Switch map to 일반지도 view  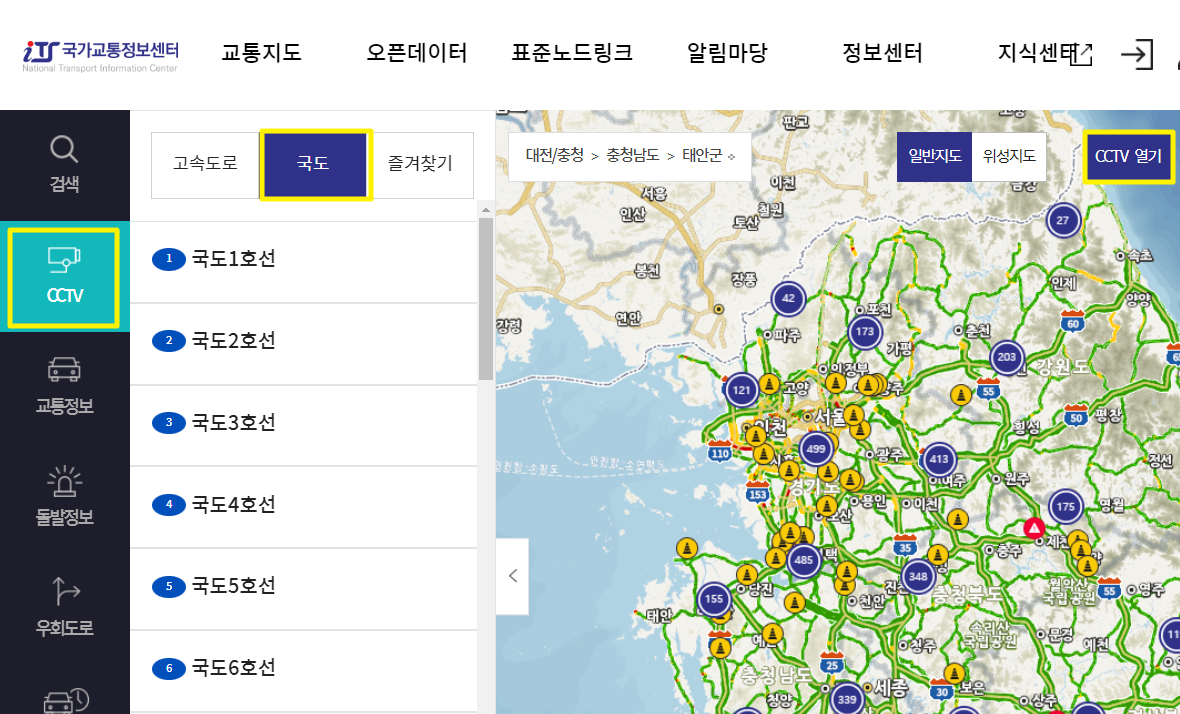pyautogui.click(x=934, y=156)
